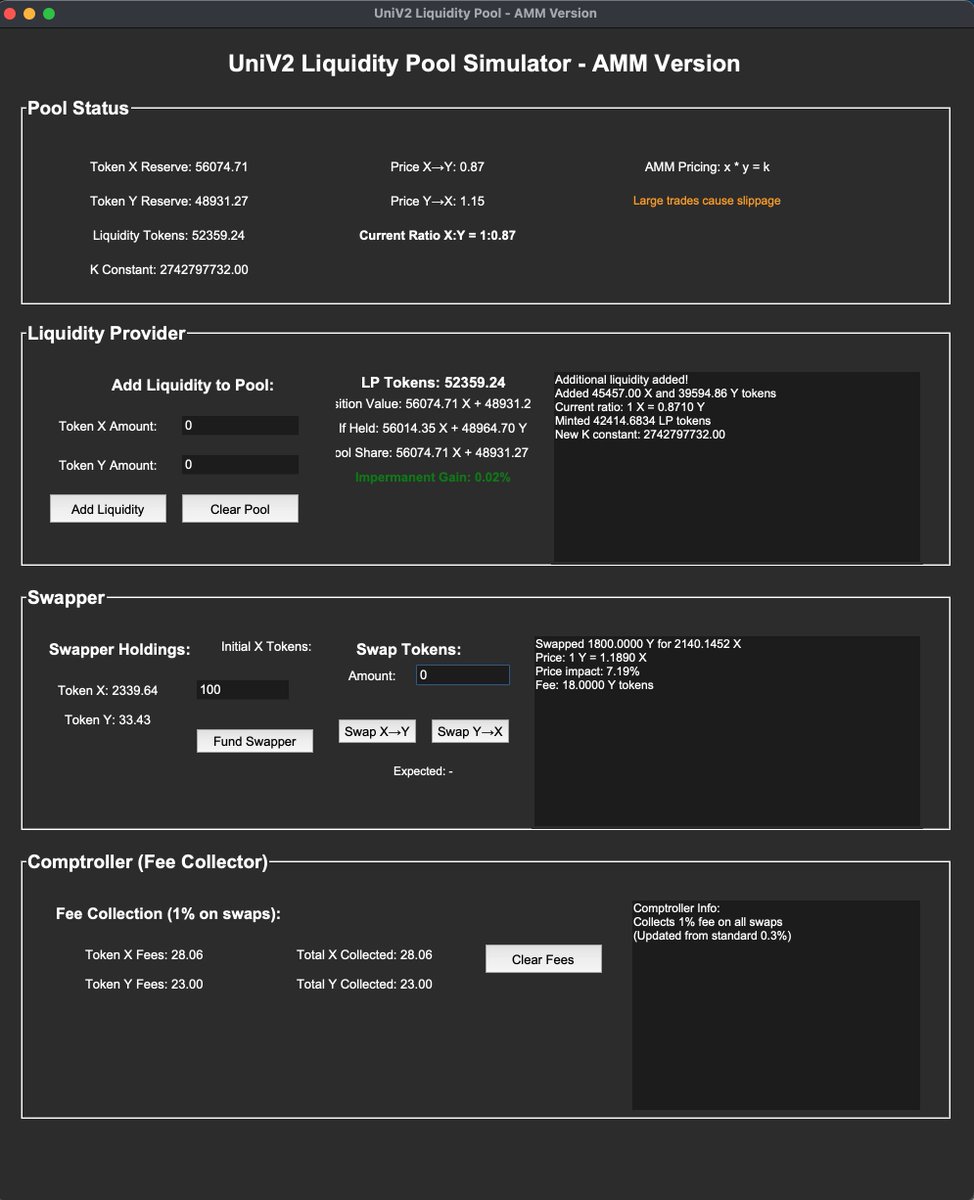
Task: Click the Clear Pool button
Action: click(x=240, y=509)
